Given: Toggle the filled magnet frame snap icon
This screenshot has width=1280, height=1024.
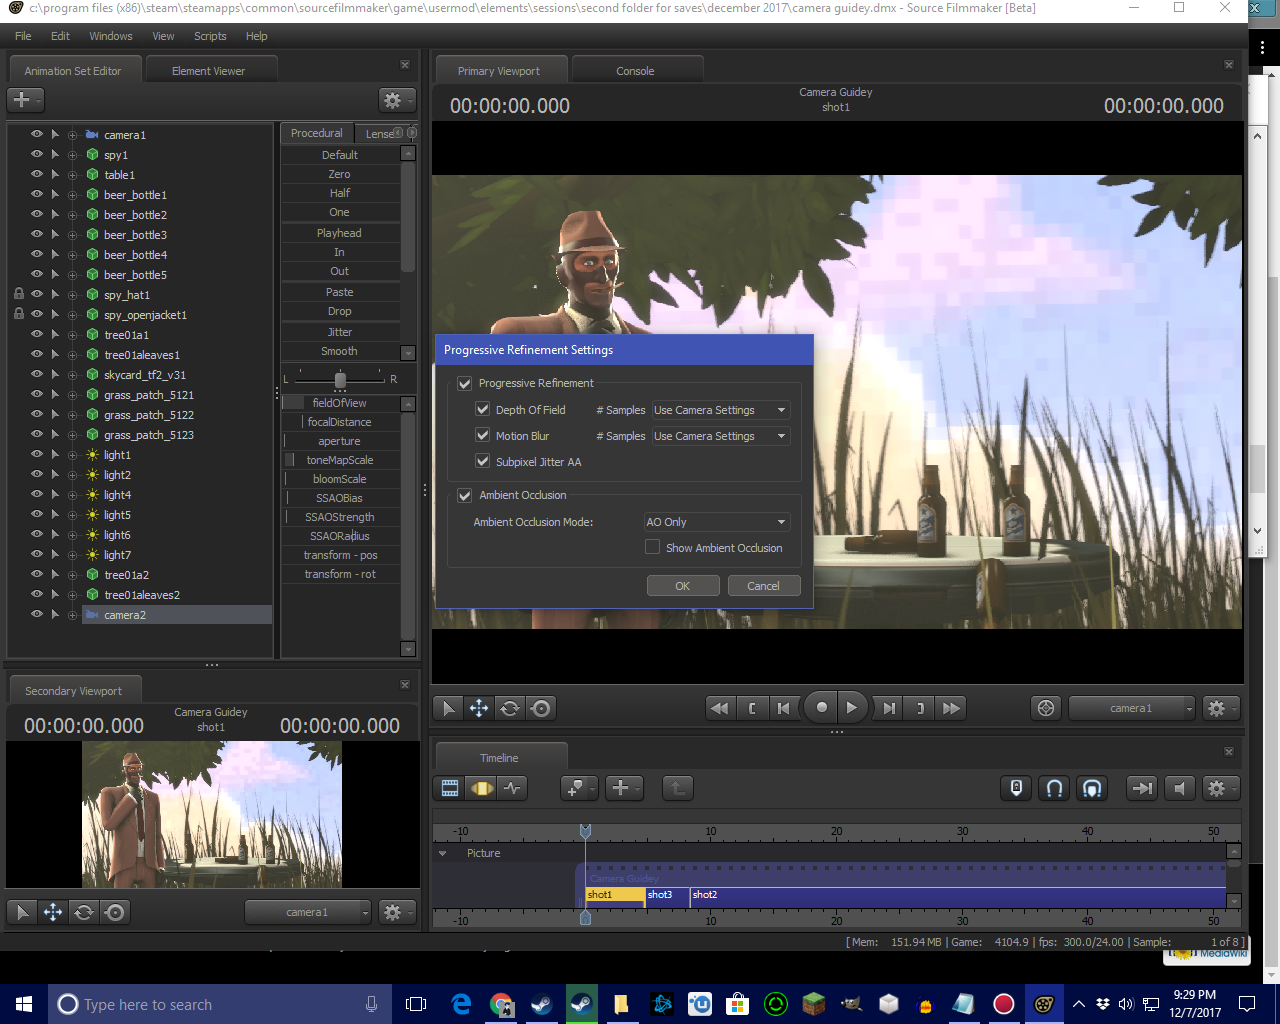Looking at the screenshot, I should coord(1092,788).
